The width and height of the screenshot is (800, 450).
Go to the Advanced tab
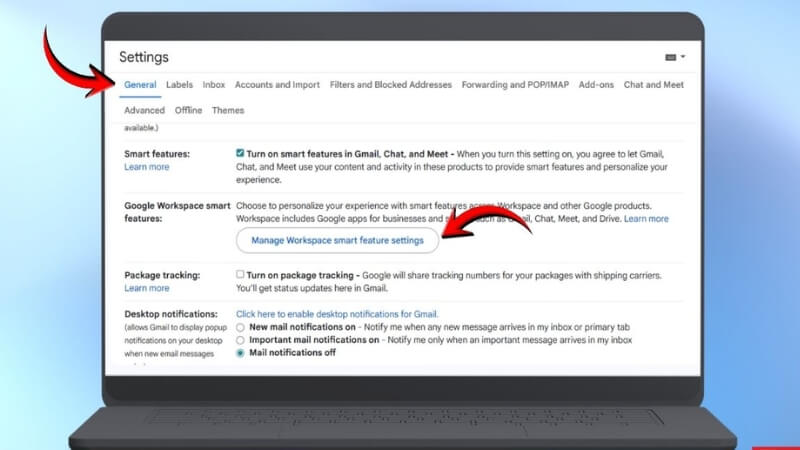(144, 110)
